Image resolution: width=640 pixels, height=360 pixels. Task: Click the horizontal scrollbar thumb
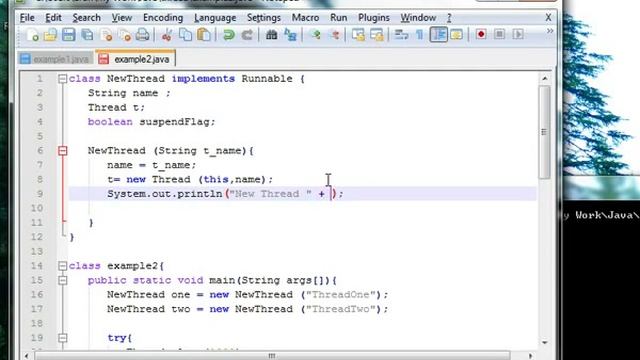272,356
